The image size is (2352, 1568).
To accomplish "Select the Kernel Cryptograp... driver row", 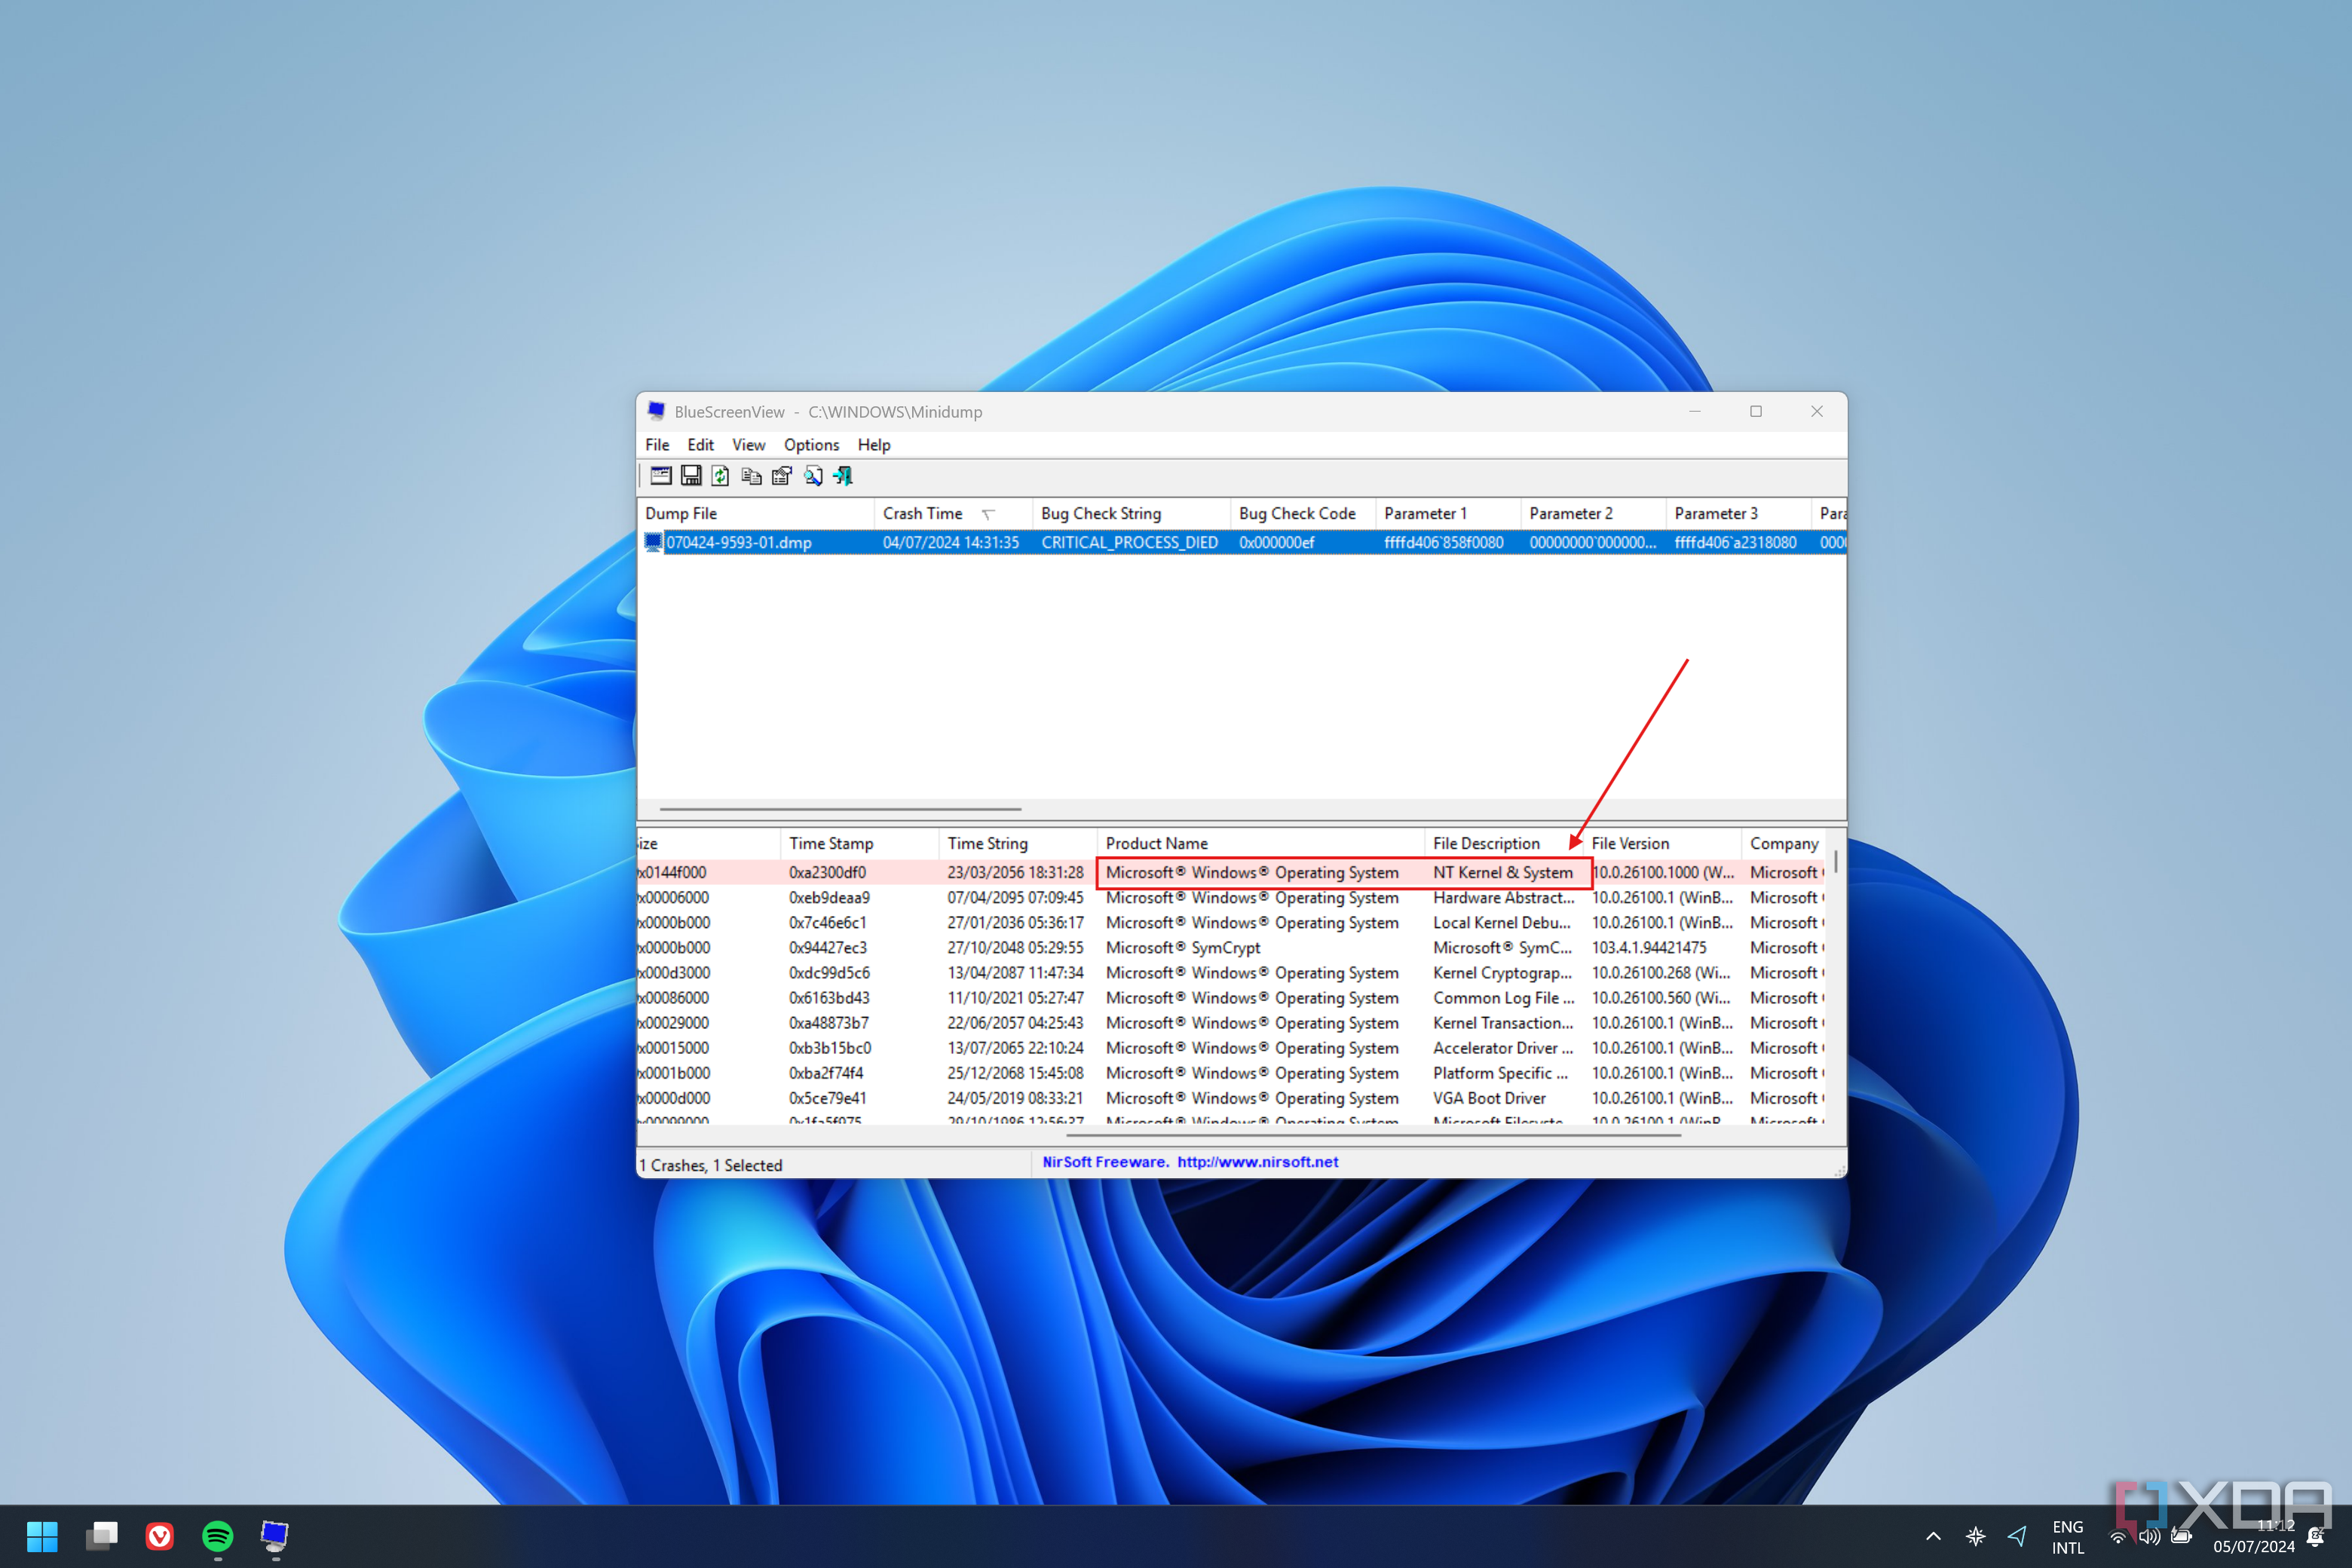I will 1232,973.
